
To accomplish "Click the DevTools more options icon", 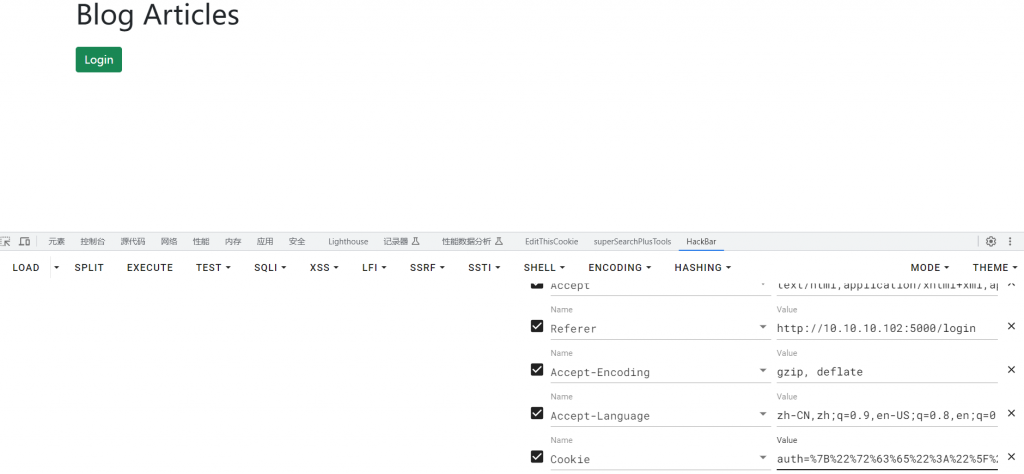I will click(1015, 241).
